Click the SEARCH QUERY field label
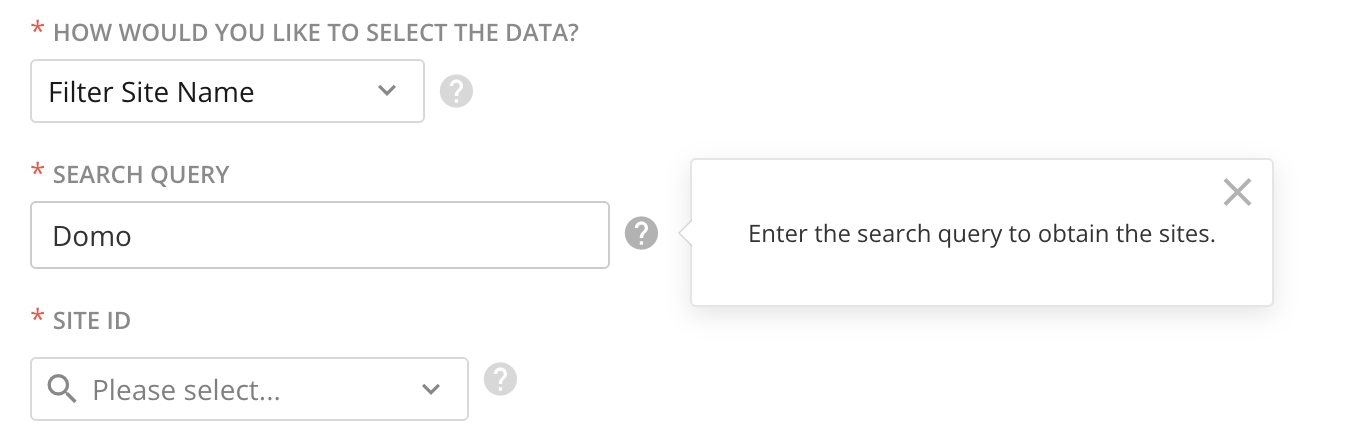This screenshot has width=1348, height=448. coord(141,175)
